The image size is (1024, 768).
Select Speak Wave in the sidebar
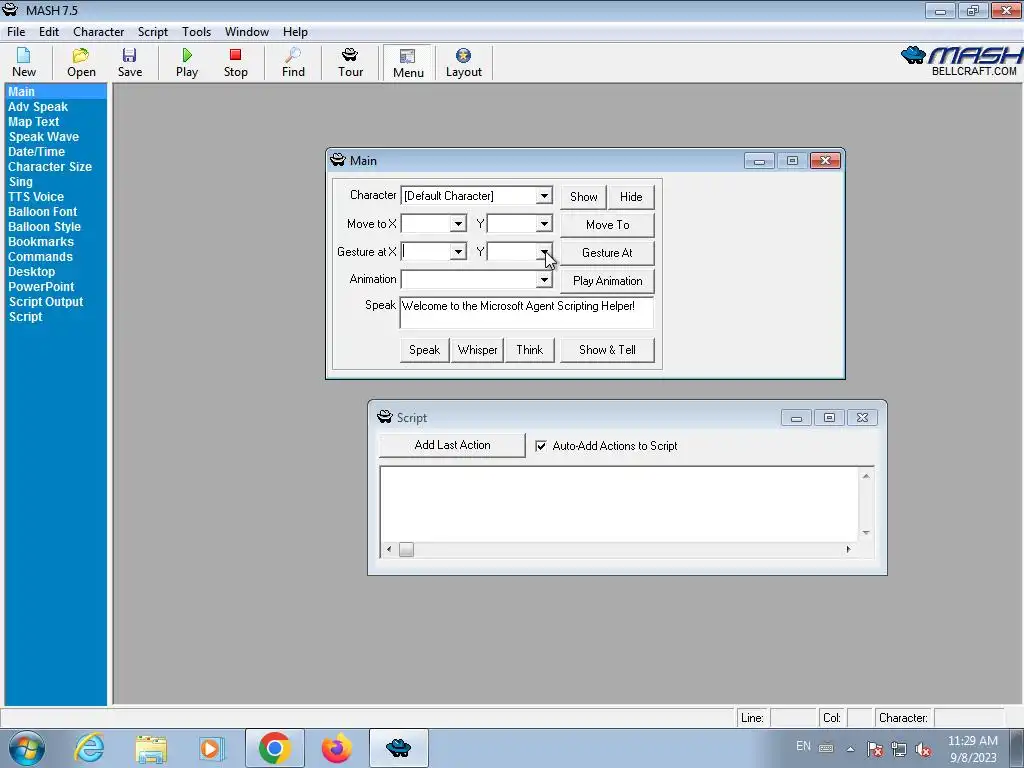44,136
